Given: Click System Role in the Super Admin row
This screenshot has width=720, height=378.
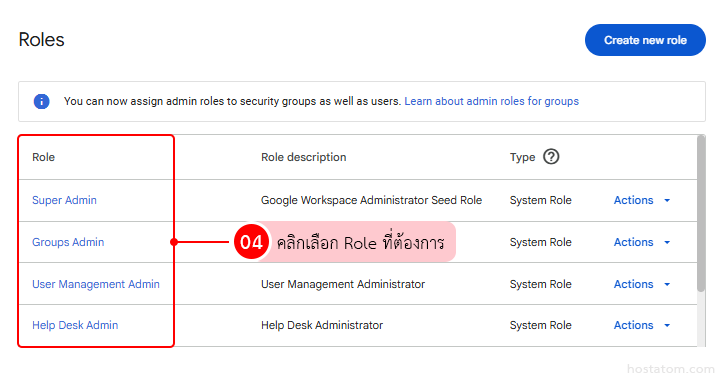Looking at the screenshot, I should (540, 200).
